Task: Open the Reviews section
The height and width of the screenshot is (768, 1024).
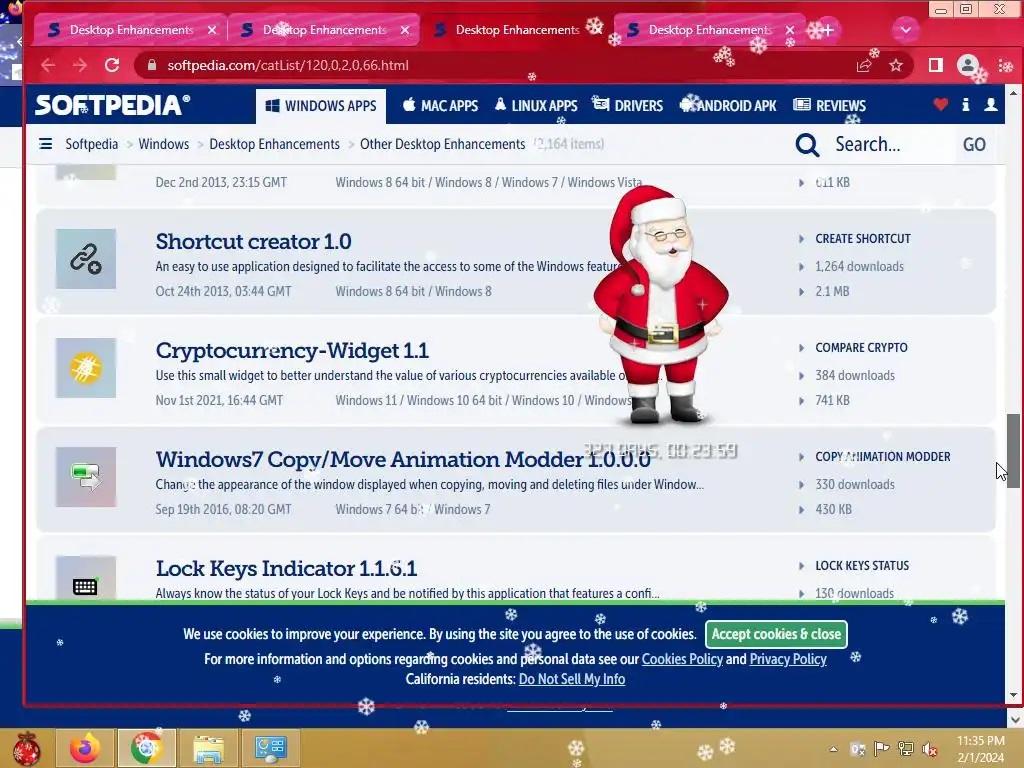Action: coord(829,106)
